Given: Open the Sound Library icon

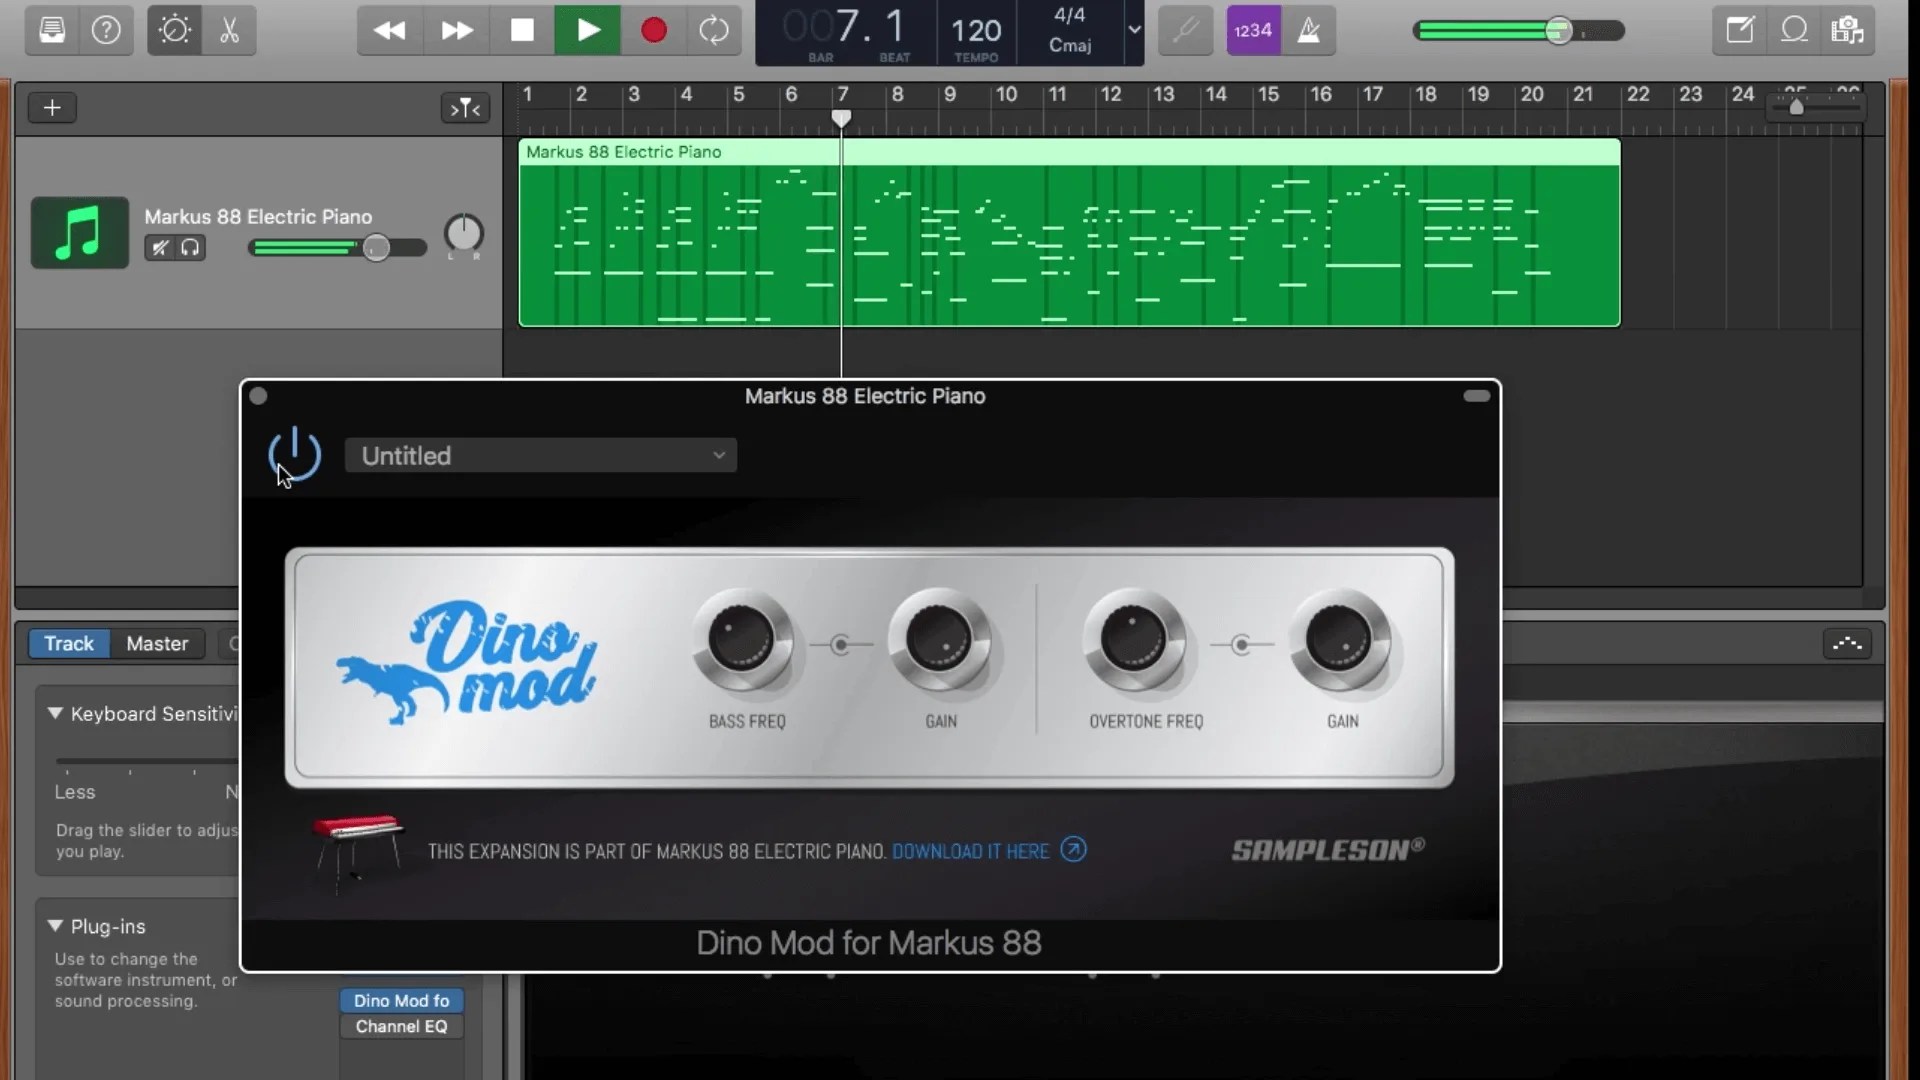Looking at the screenshot, I should 51,30.
